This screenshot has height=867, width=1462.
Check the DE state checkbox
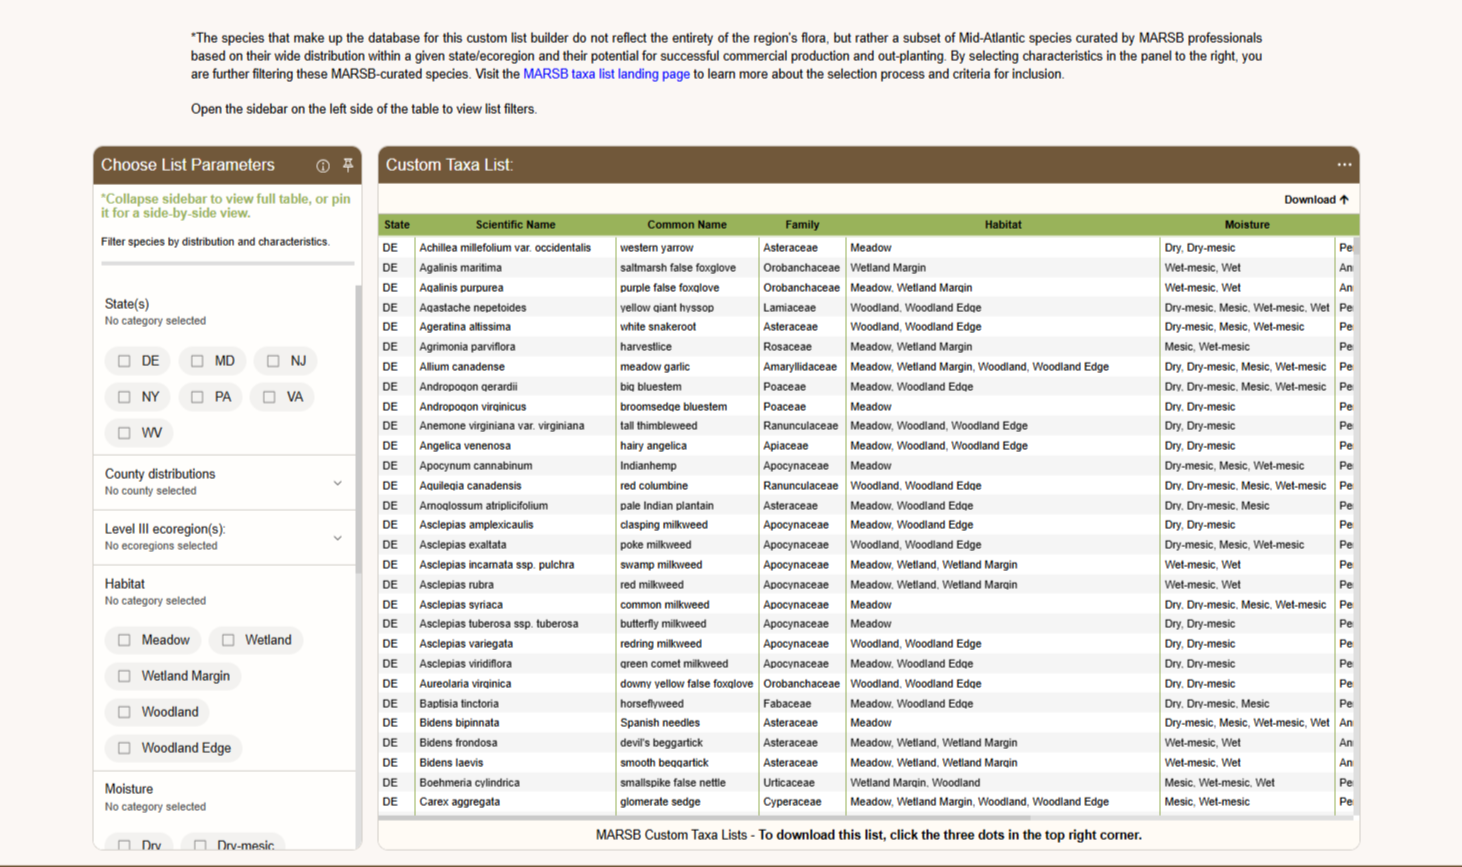(x=124, y=361)
